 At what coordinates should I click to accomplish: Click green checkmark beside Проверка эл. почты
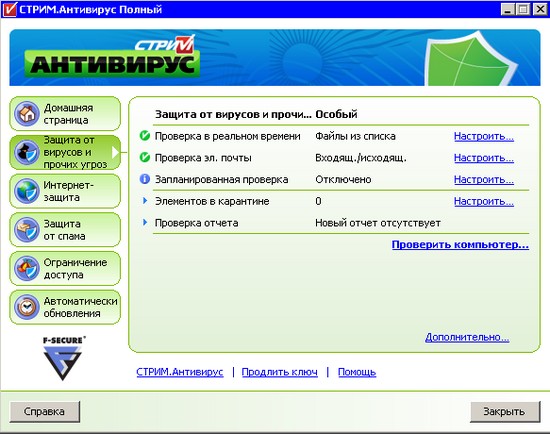(145, 157)
